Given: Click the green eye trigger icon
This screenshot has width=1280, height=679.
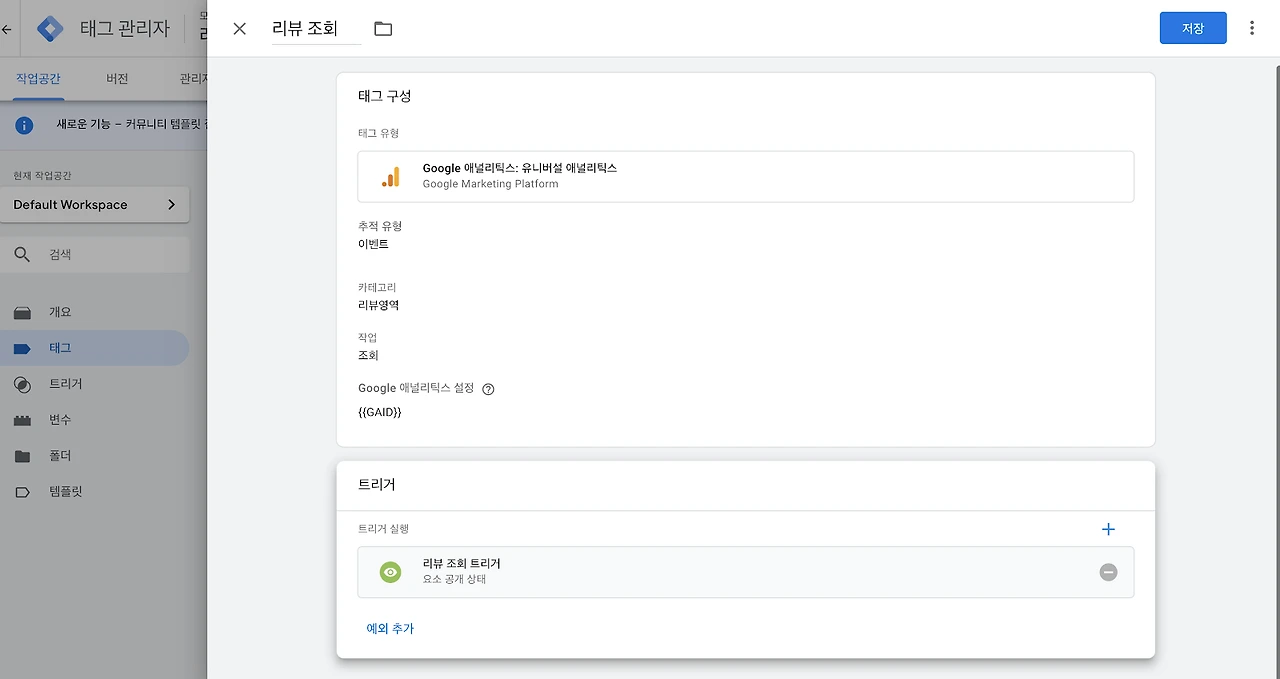Looking at the screenshot, I should (x=390, y=572).
